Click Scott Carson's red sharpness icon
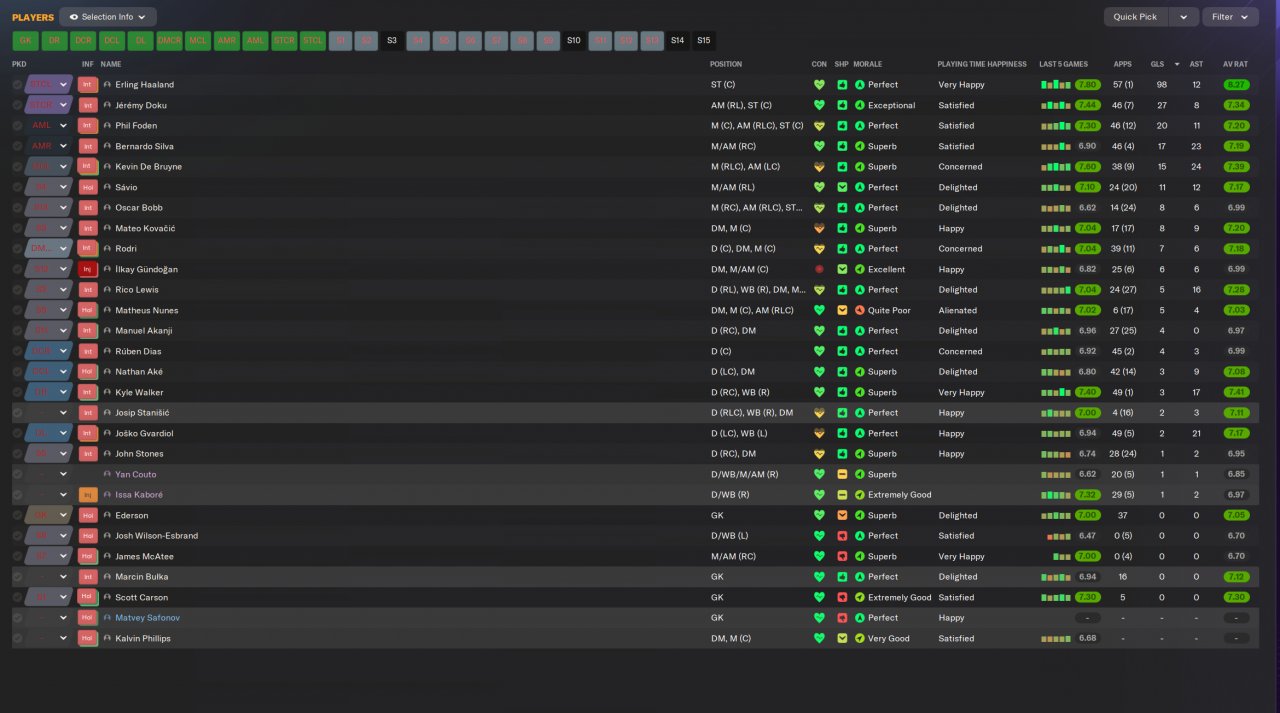Screen dimensions: 1280x713 [x=842, y=597]
